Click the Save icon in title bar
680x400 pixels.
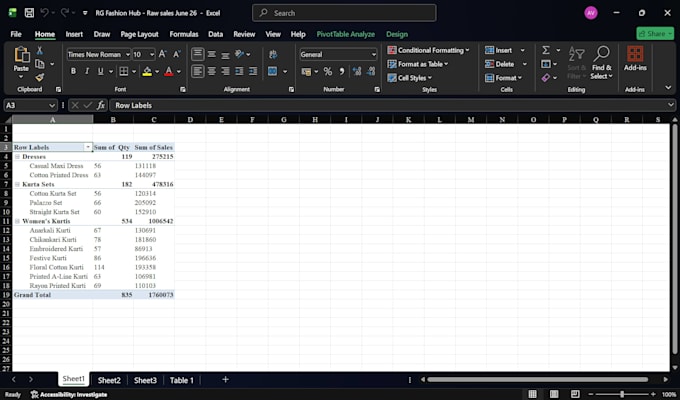pyautogui.click(x=29, y=13)
